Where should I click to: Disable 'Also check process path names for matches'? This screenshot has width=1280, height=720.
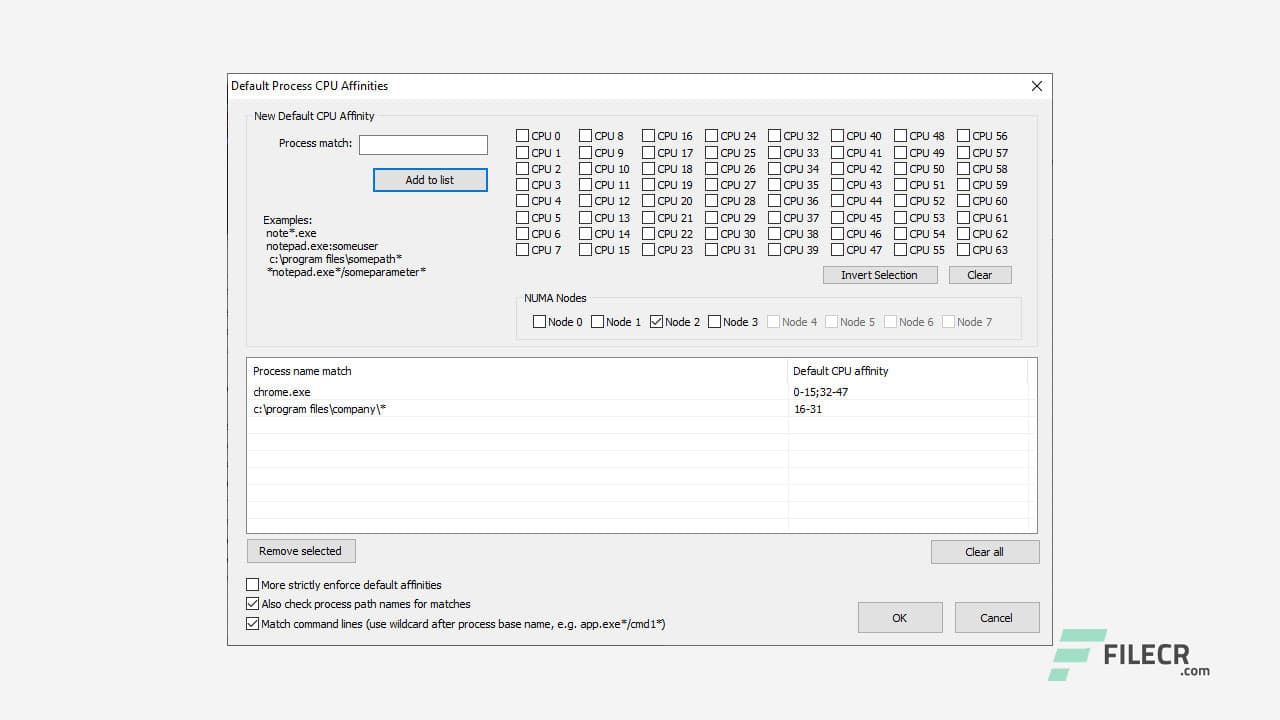(x=252, y=604)
